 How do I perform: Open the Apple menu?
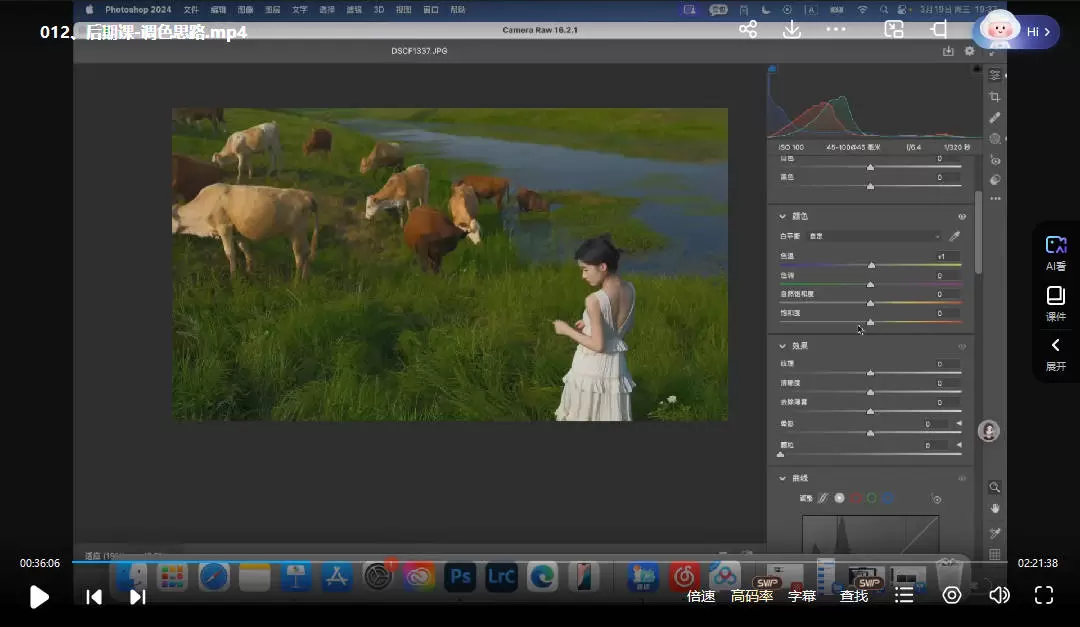click(x=90, y=10)
